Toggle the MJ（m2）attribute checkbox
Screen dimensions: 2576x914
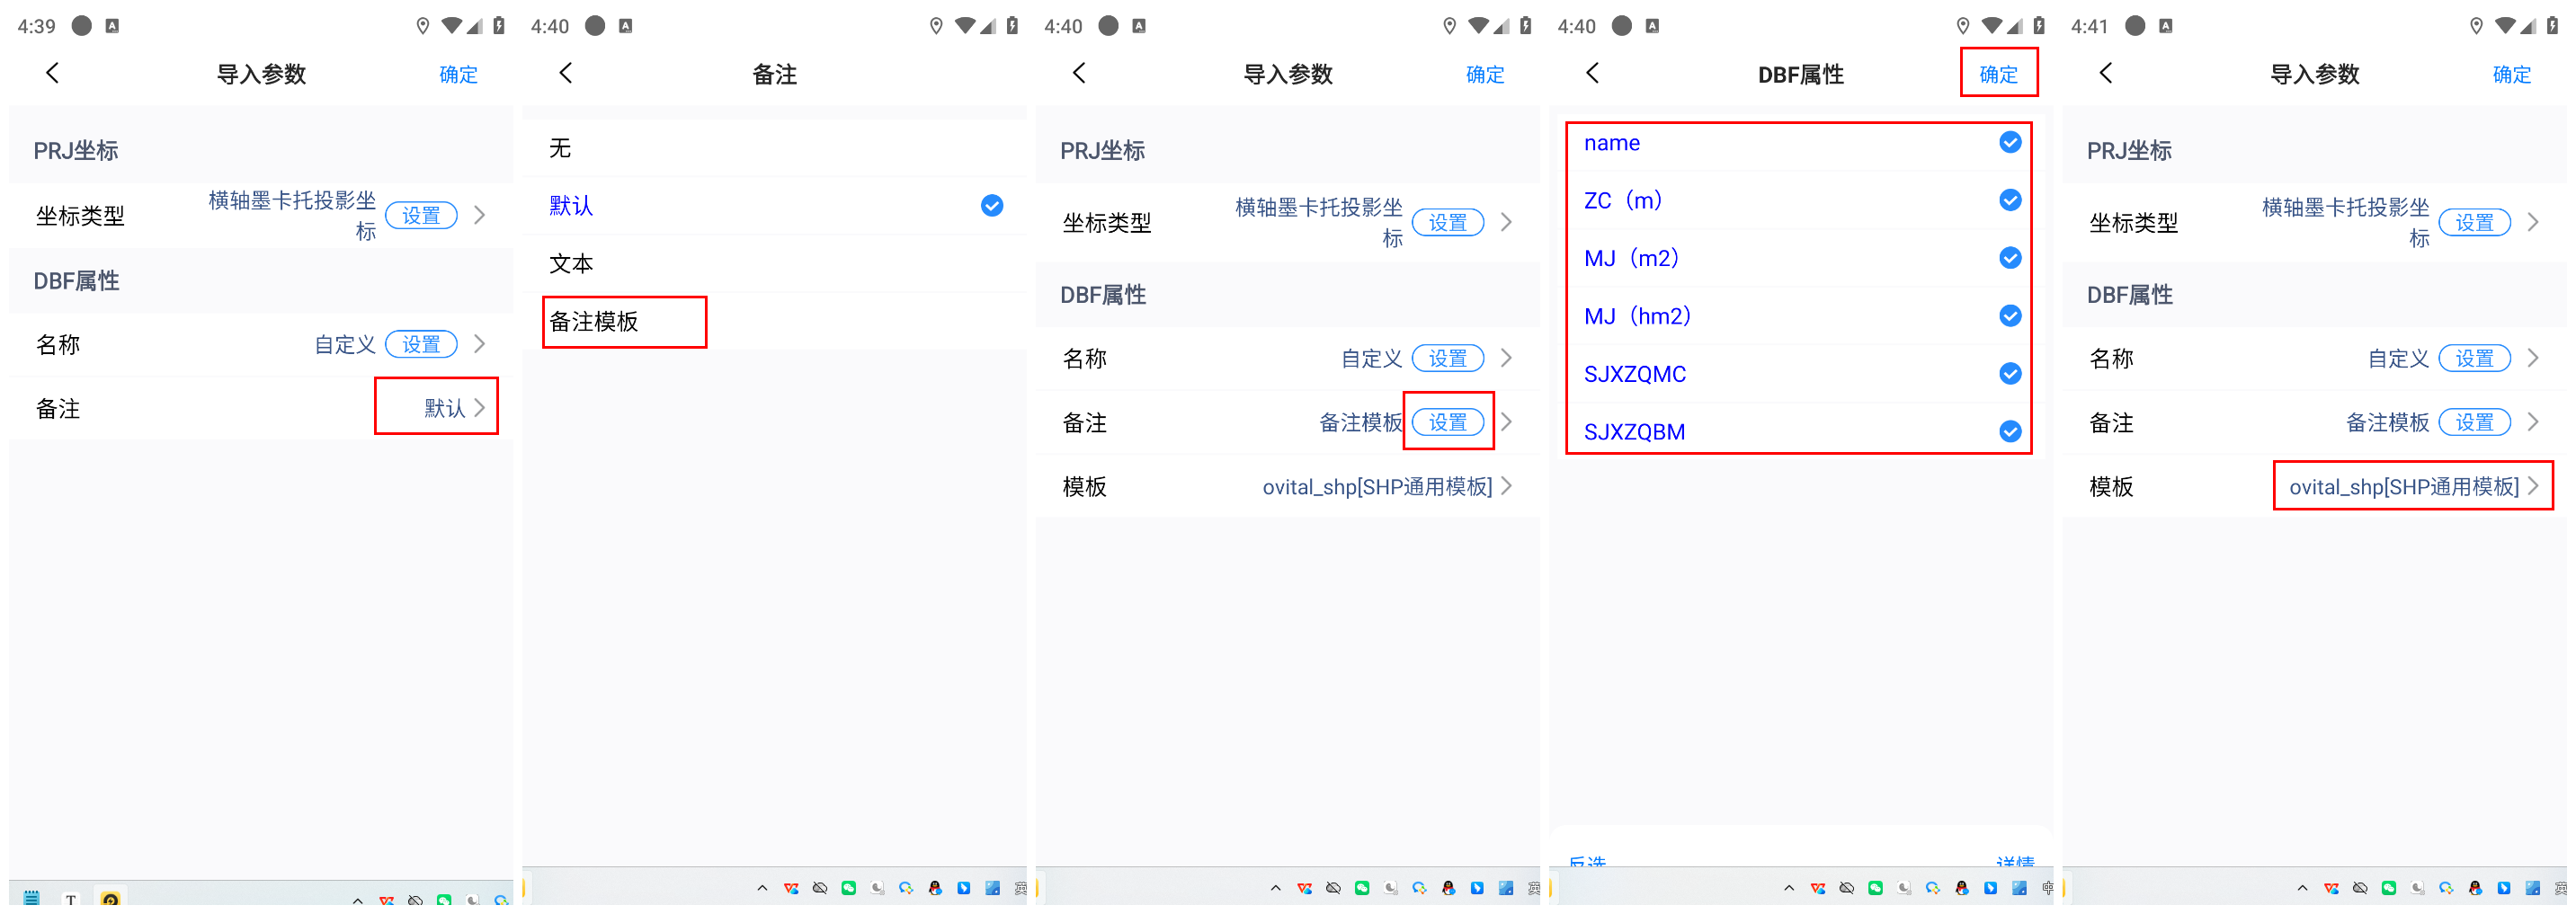click(2010, 258)
